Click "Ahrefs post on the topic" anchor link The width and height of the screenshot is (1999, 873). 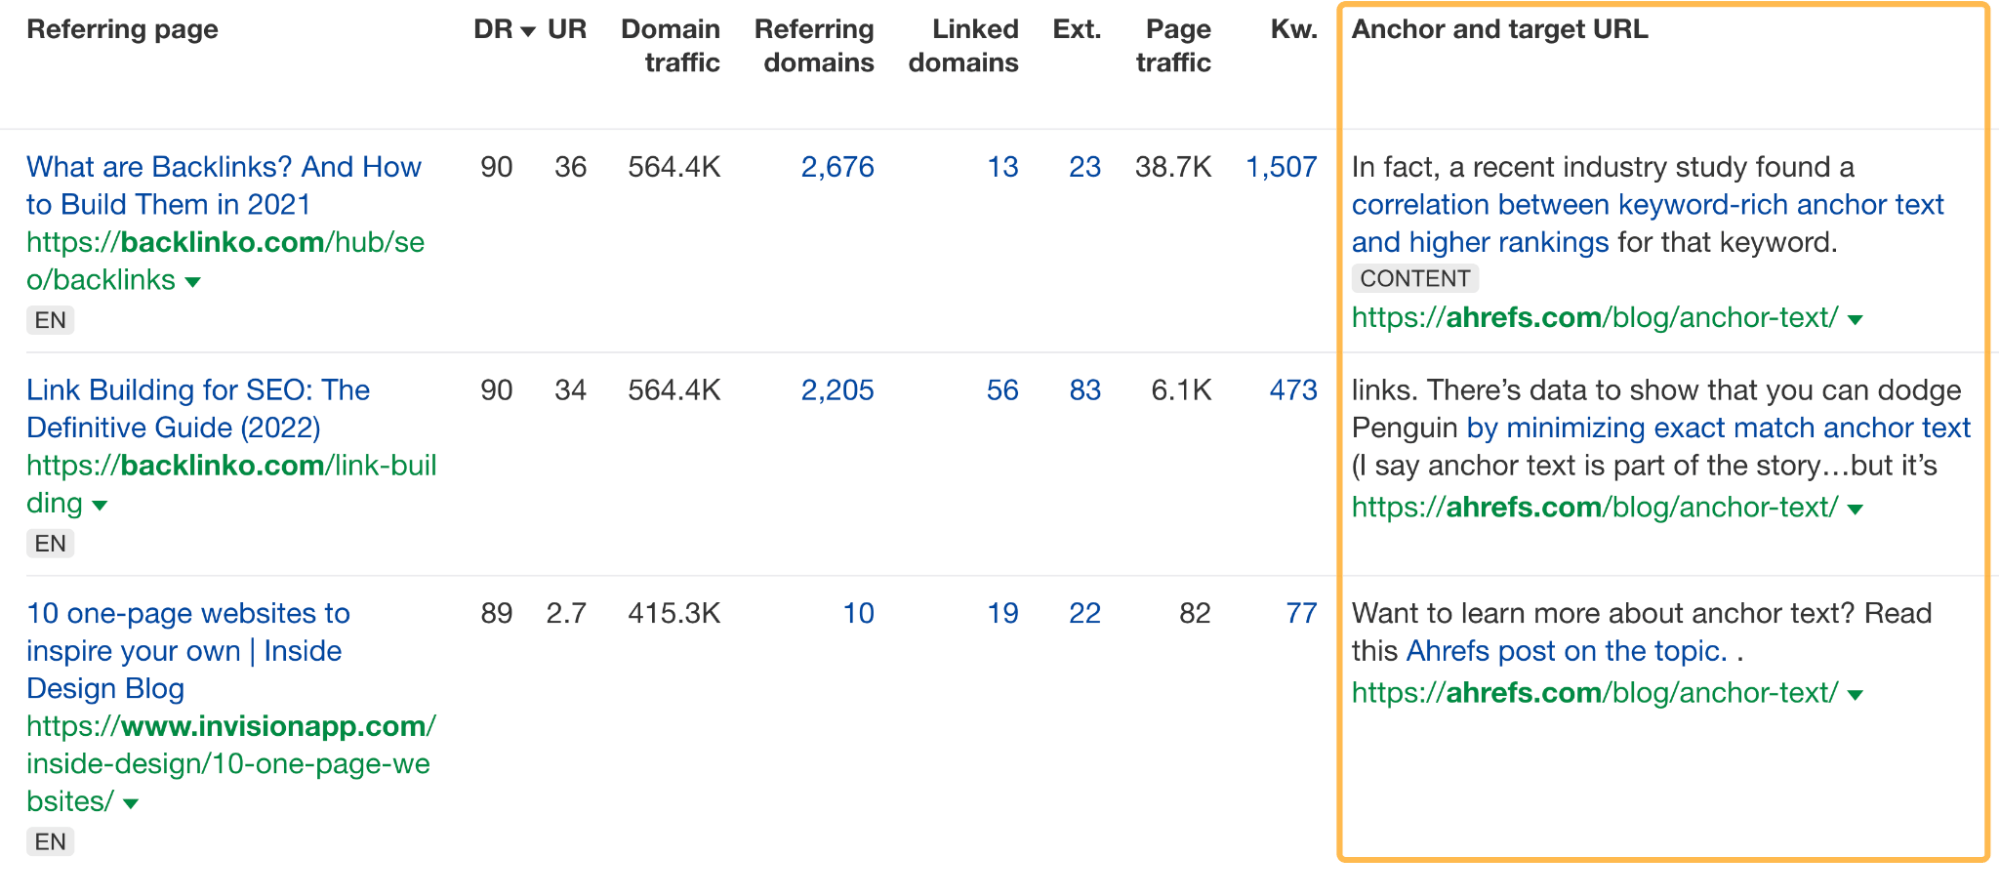(1566, 651)
